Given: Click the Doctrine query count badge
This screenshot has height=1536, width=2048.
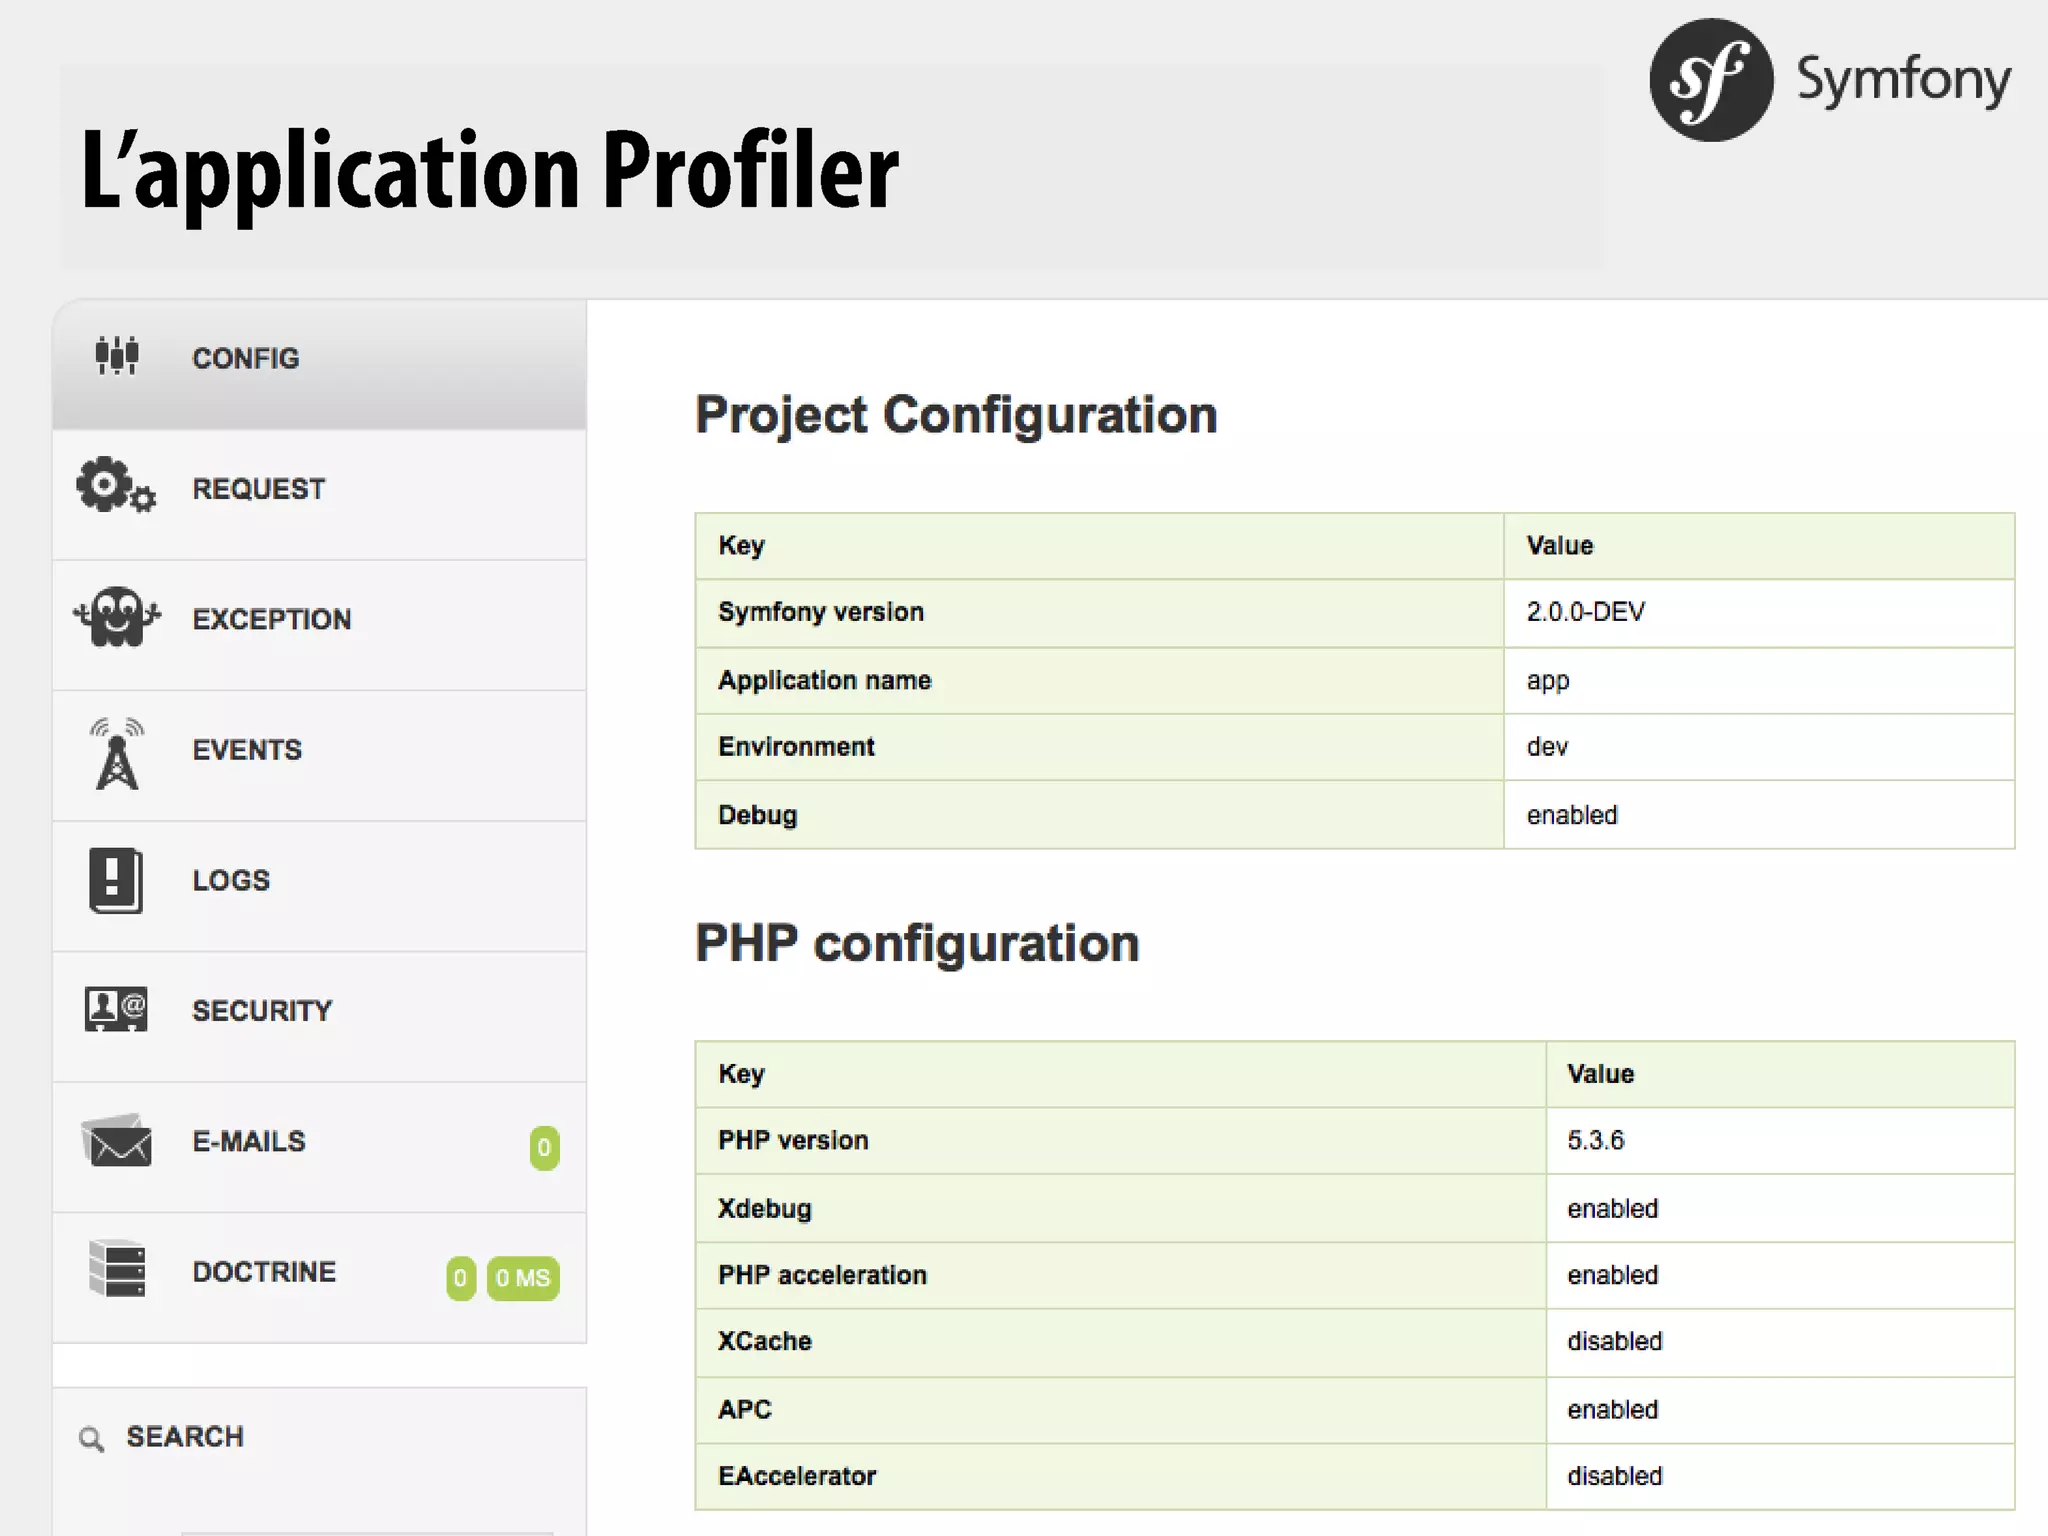Looking at the screenshot, I should [460, 1278].
